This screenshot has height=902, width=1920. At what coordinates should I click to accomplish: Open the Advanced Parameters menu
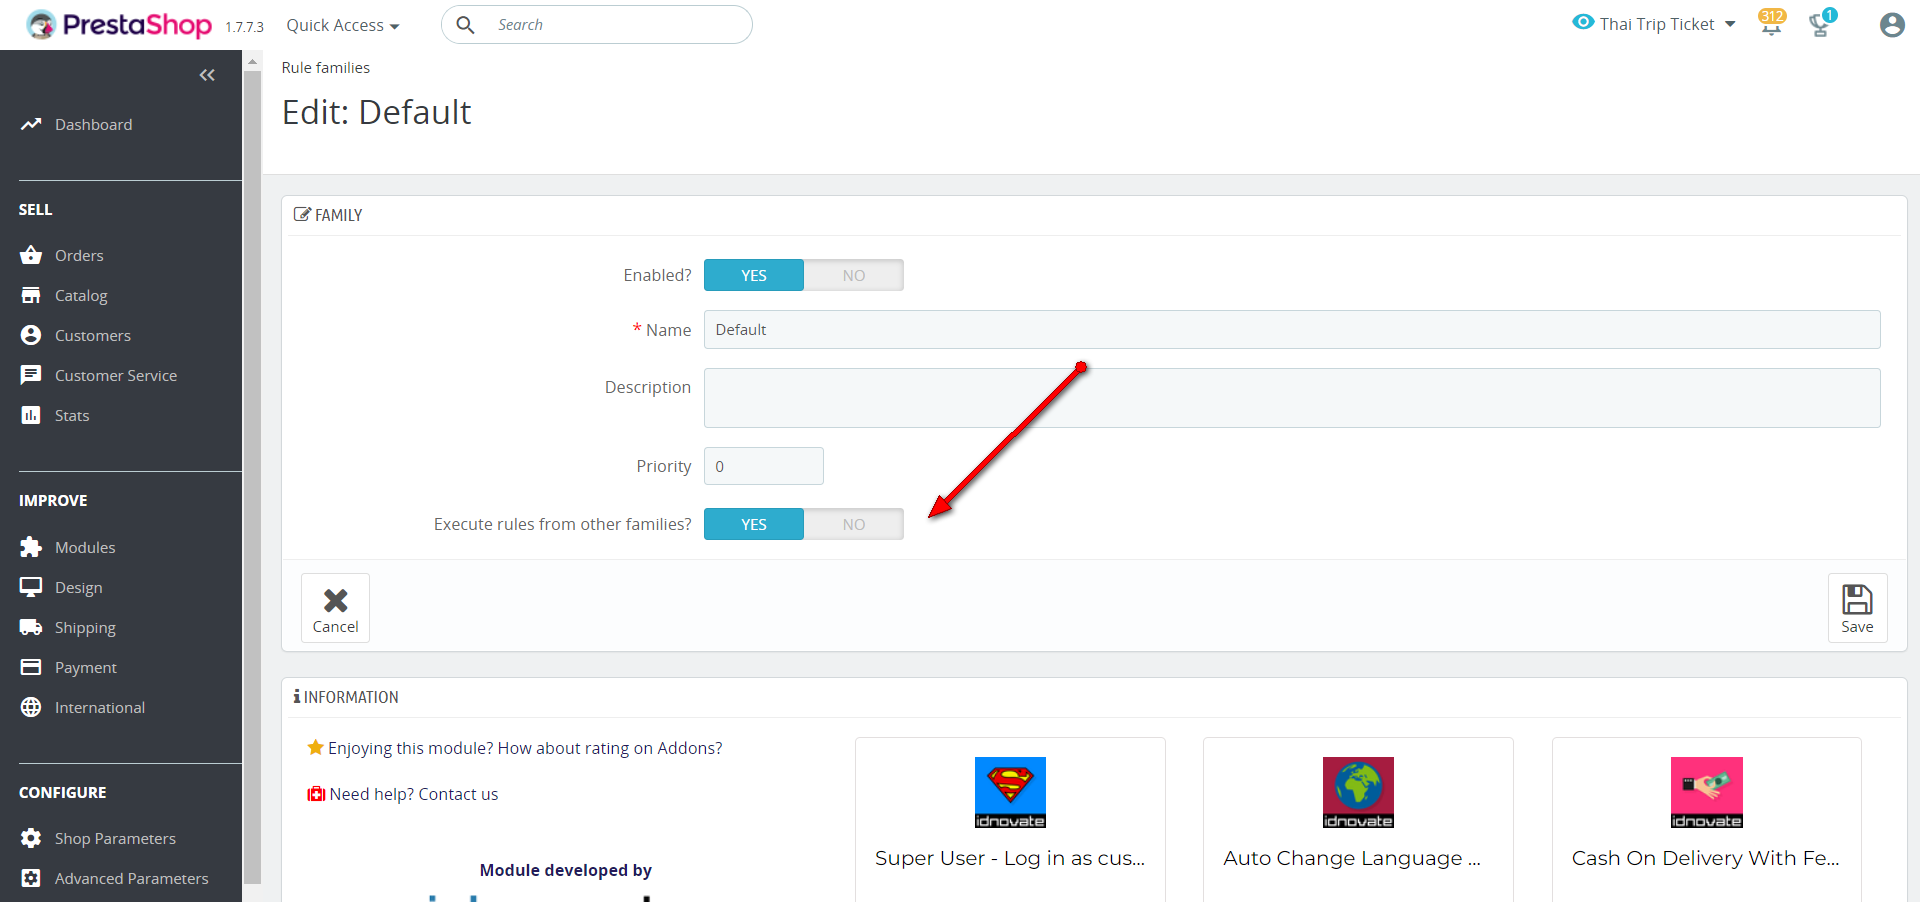point(132,878)
